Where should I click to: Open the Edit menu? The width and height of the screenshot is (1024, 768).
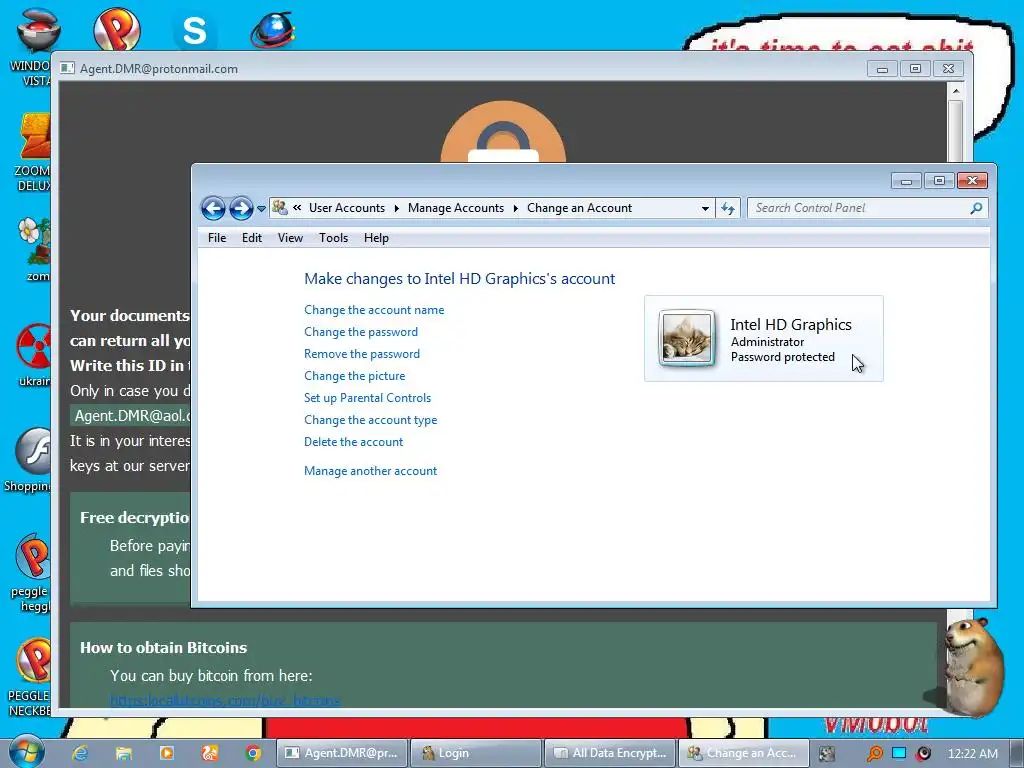click(251, 238)
